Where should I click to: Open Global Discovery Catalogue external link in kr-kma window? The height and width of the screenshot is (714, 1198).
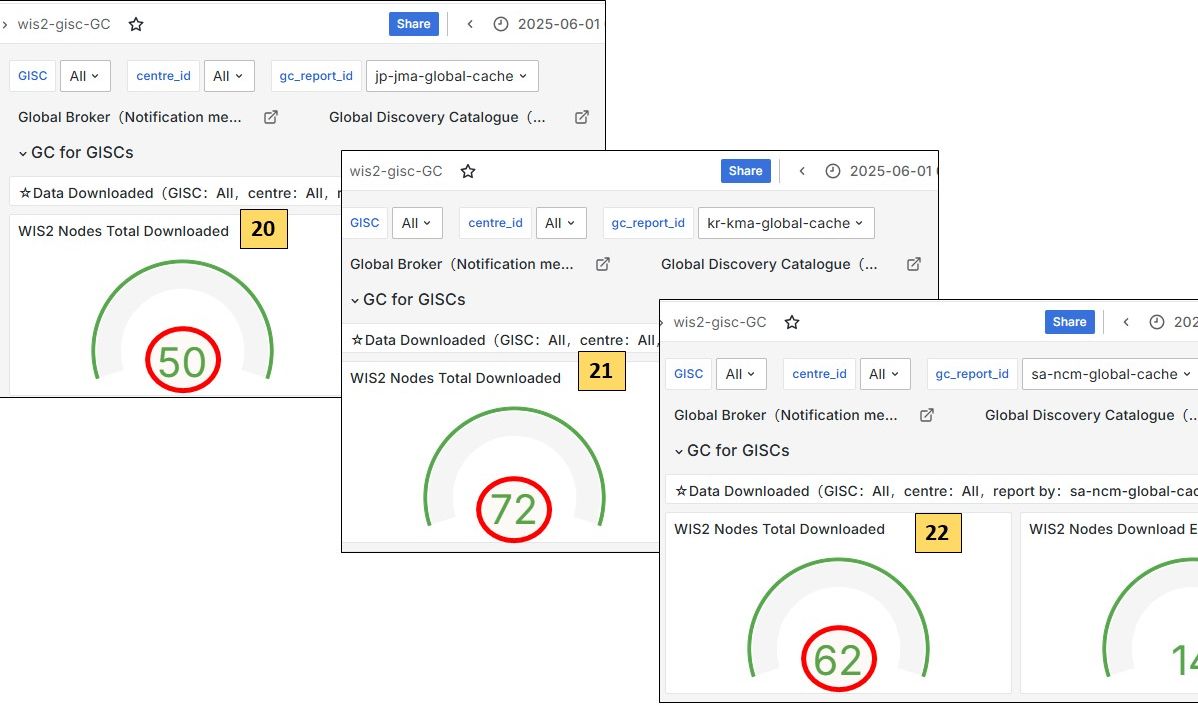tap(914, 264)
